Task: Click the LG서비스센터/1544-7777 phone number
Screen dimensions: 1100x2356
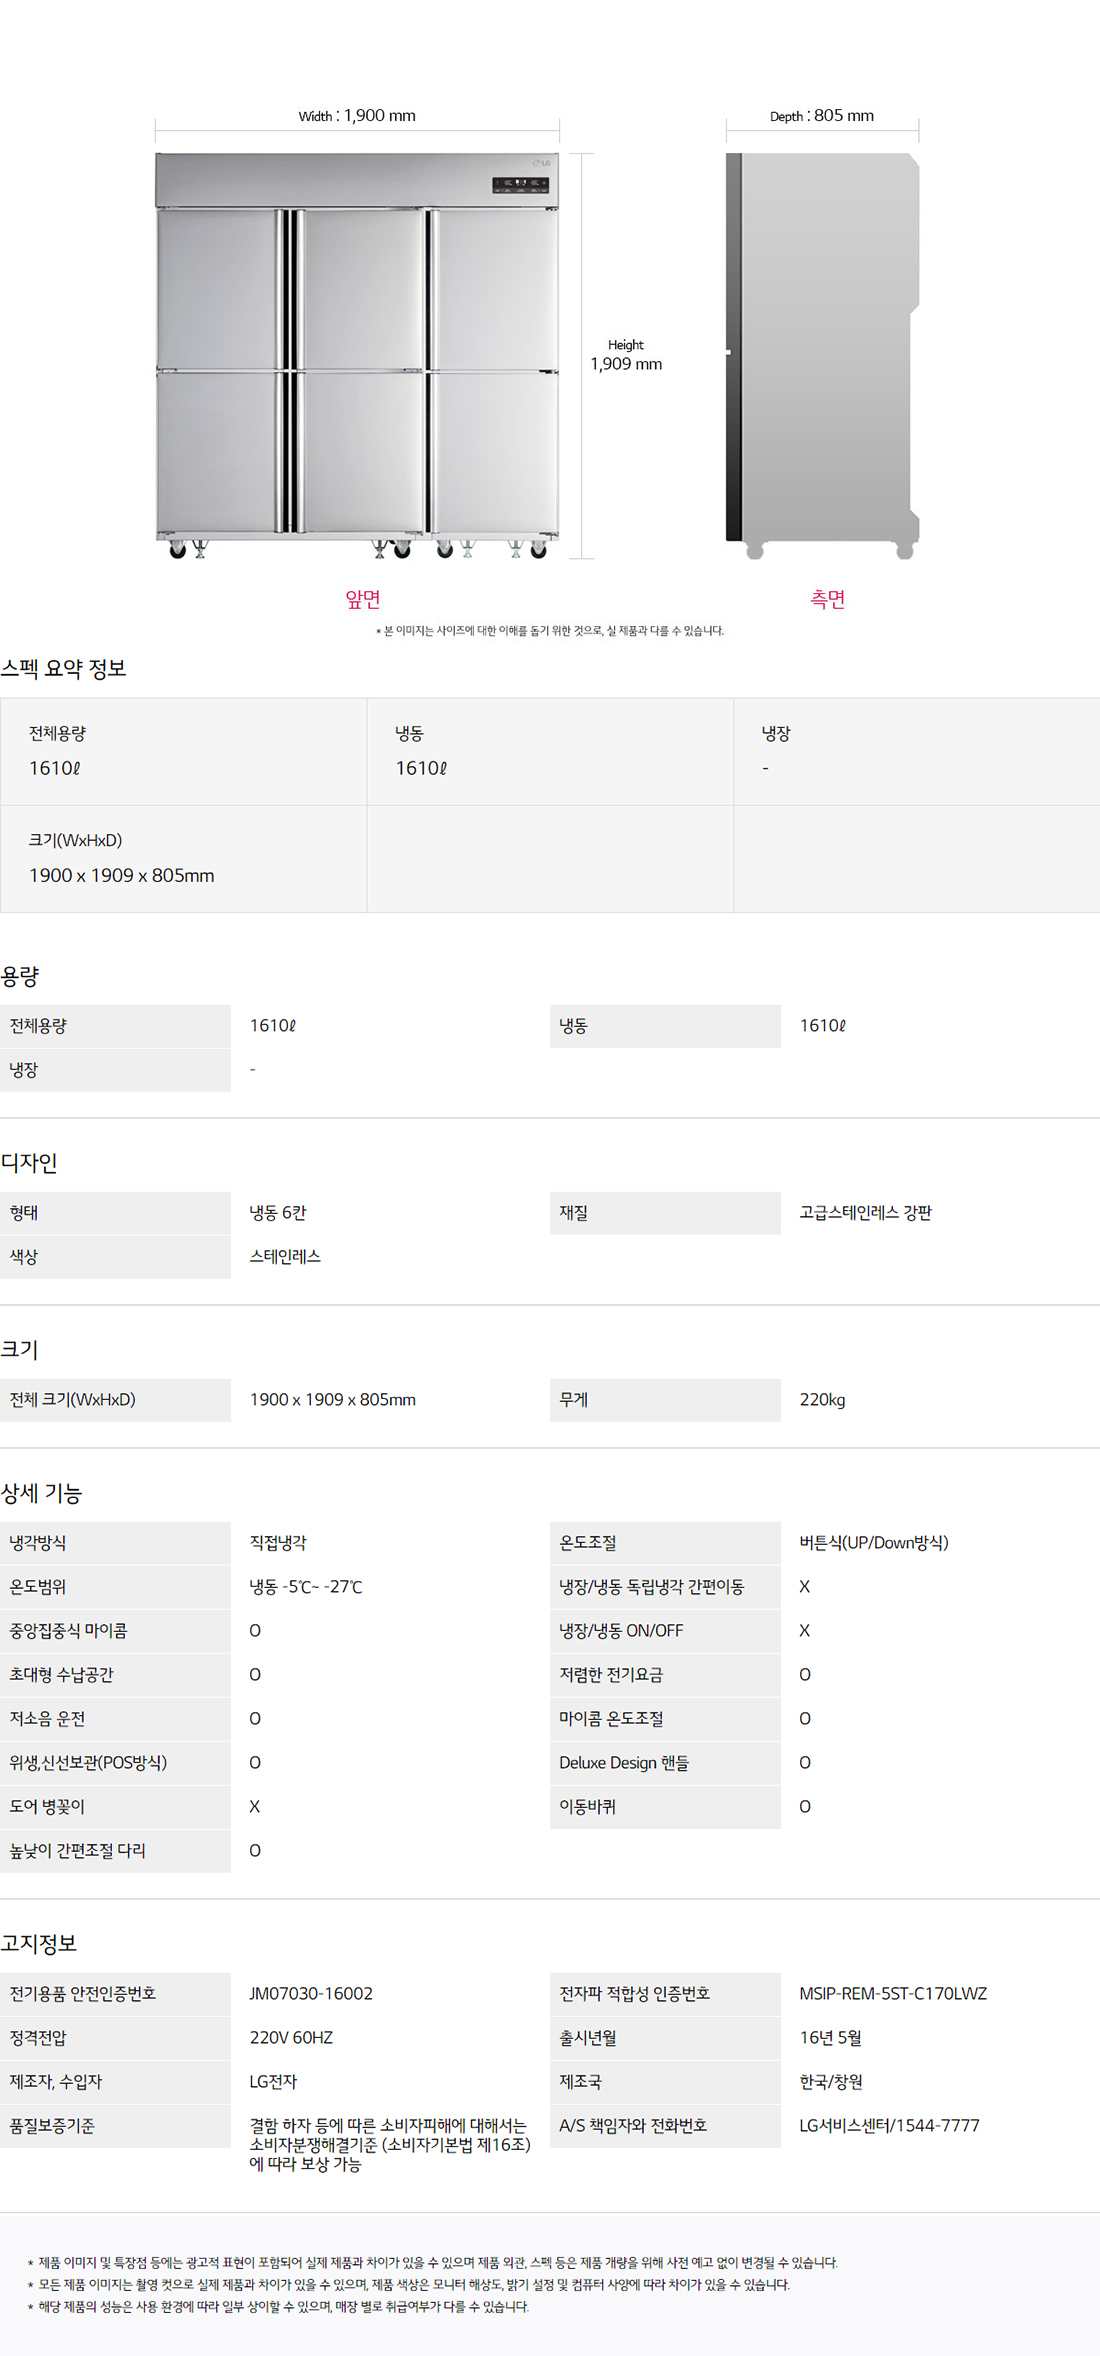Action: click(889, 2126)
